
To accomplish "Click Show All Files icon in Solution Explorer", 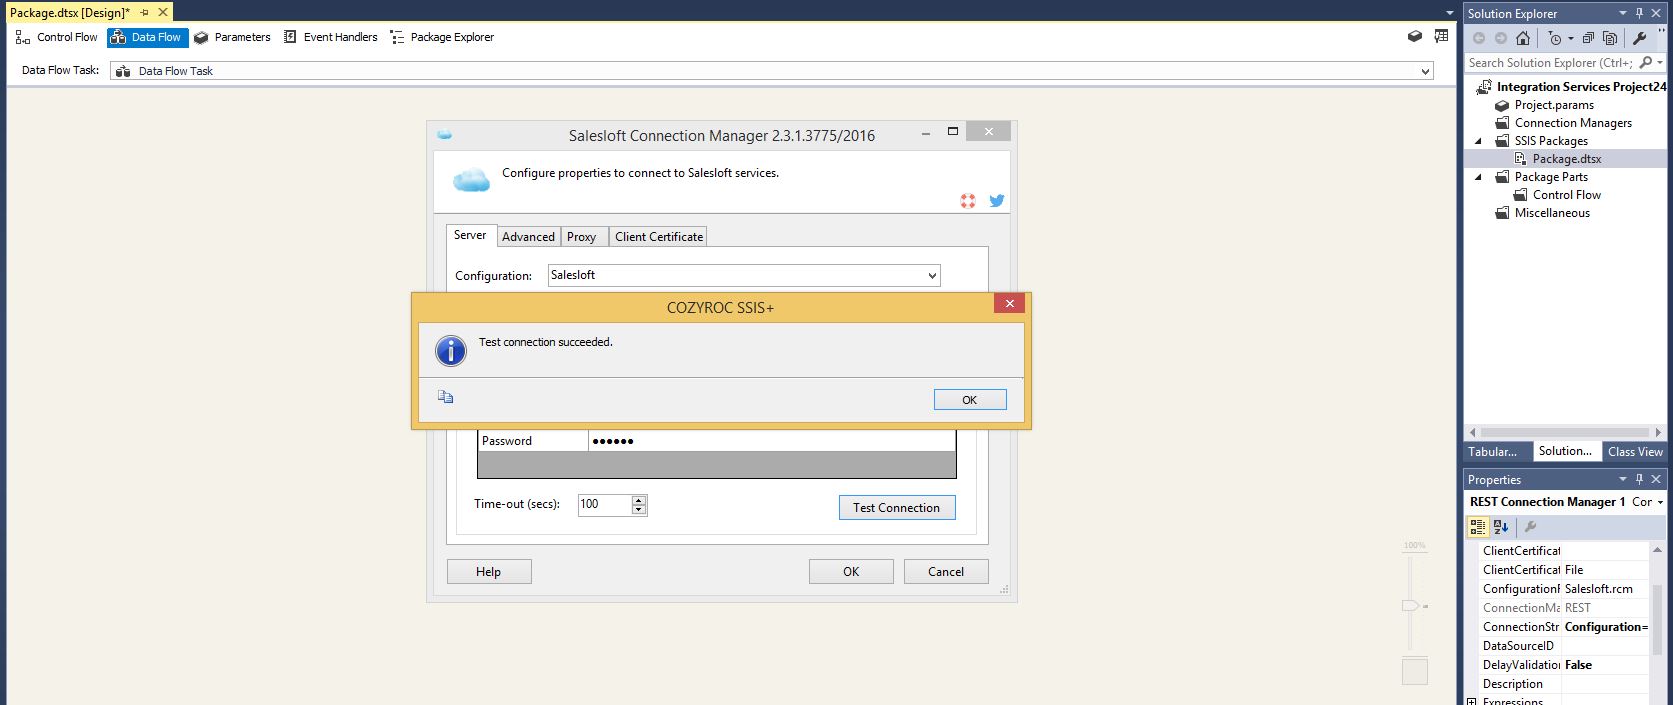I will [x=1610, y=38].
